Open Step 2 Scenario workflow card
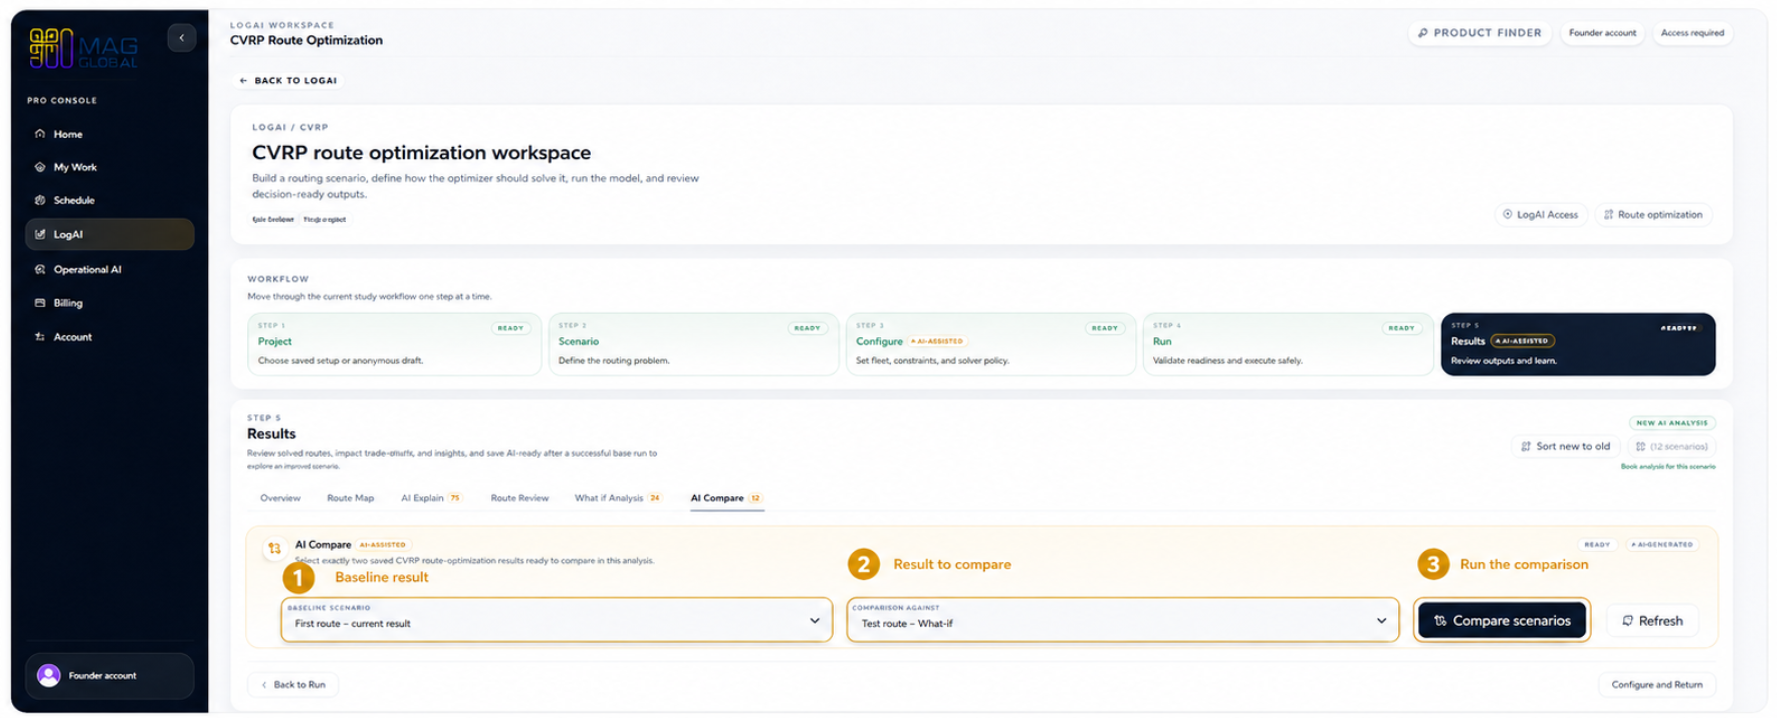This screenshot has height=718, width=1777. pos(693,344)
